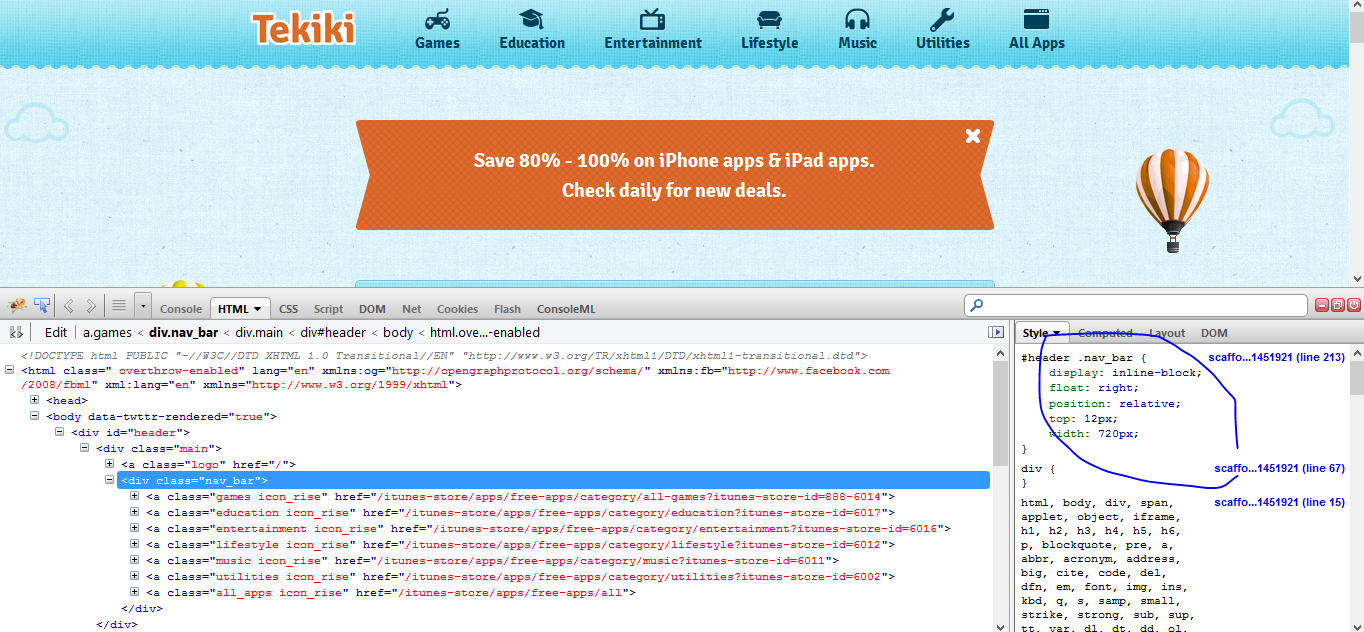The height and width of the screenshot is (632, 1364).
Task: Select div.nav_bar in the breadcrumb path
Action: pos(184,332)
